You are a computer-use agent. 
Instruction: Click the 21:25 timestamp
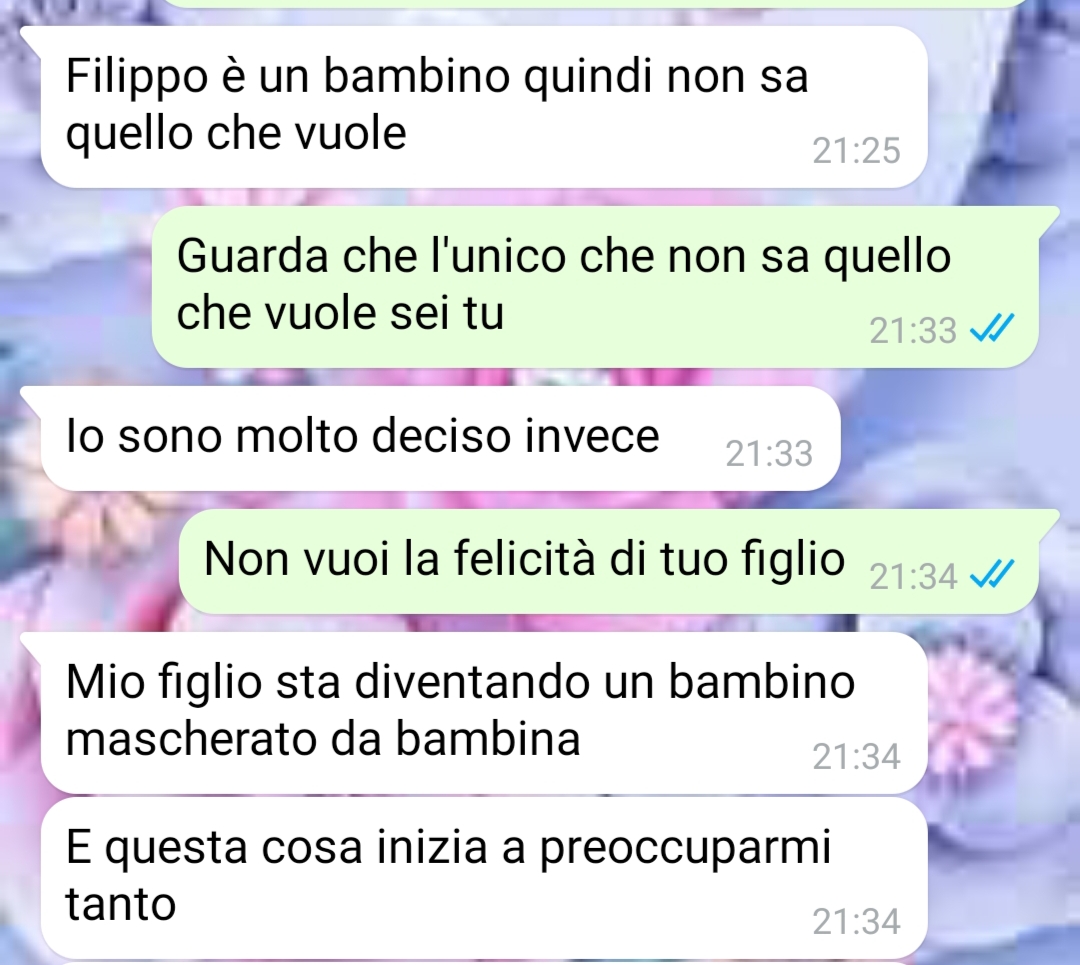pyautogui.click(x=856, y=150)
